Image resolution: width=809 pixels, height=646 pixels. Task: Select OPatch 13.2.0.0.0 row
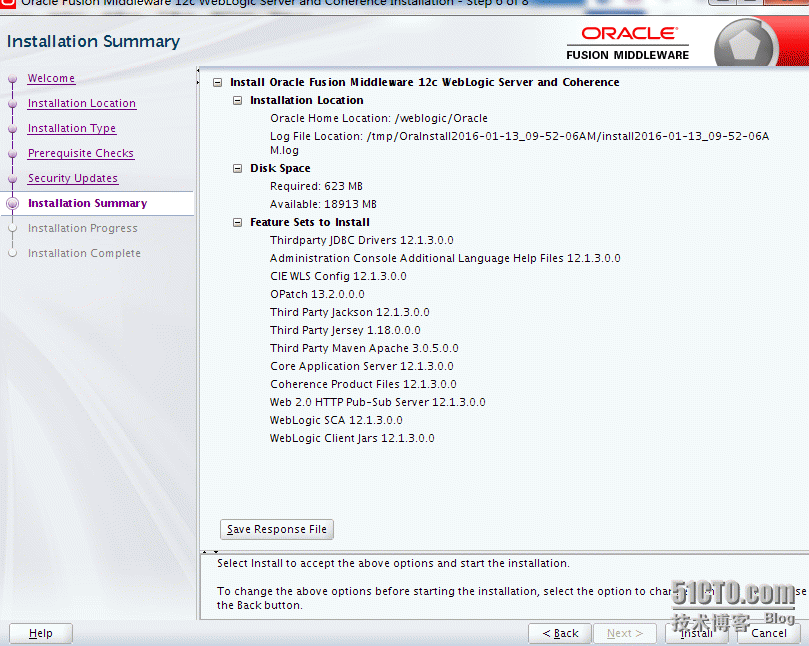coord(317,295)
